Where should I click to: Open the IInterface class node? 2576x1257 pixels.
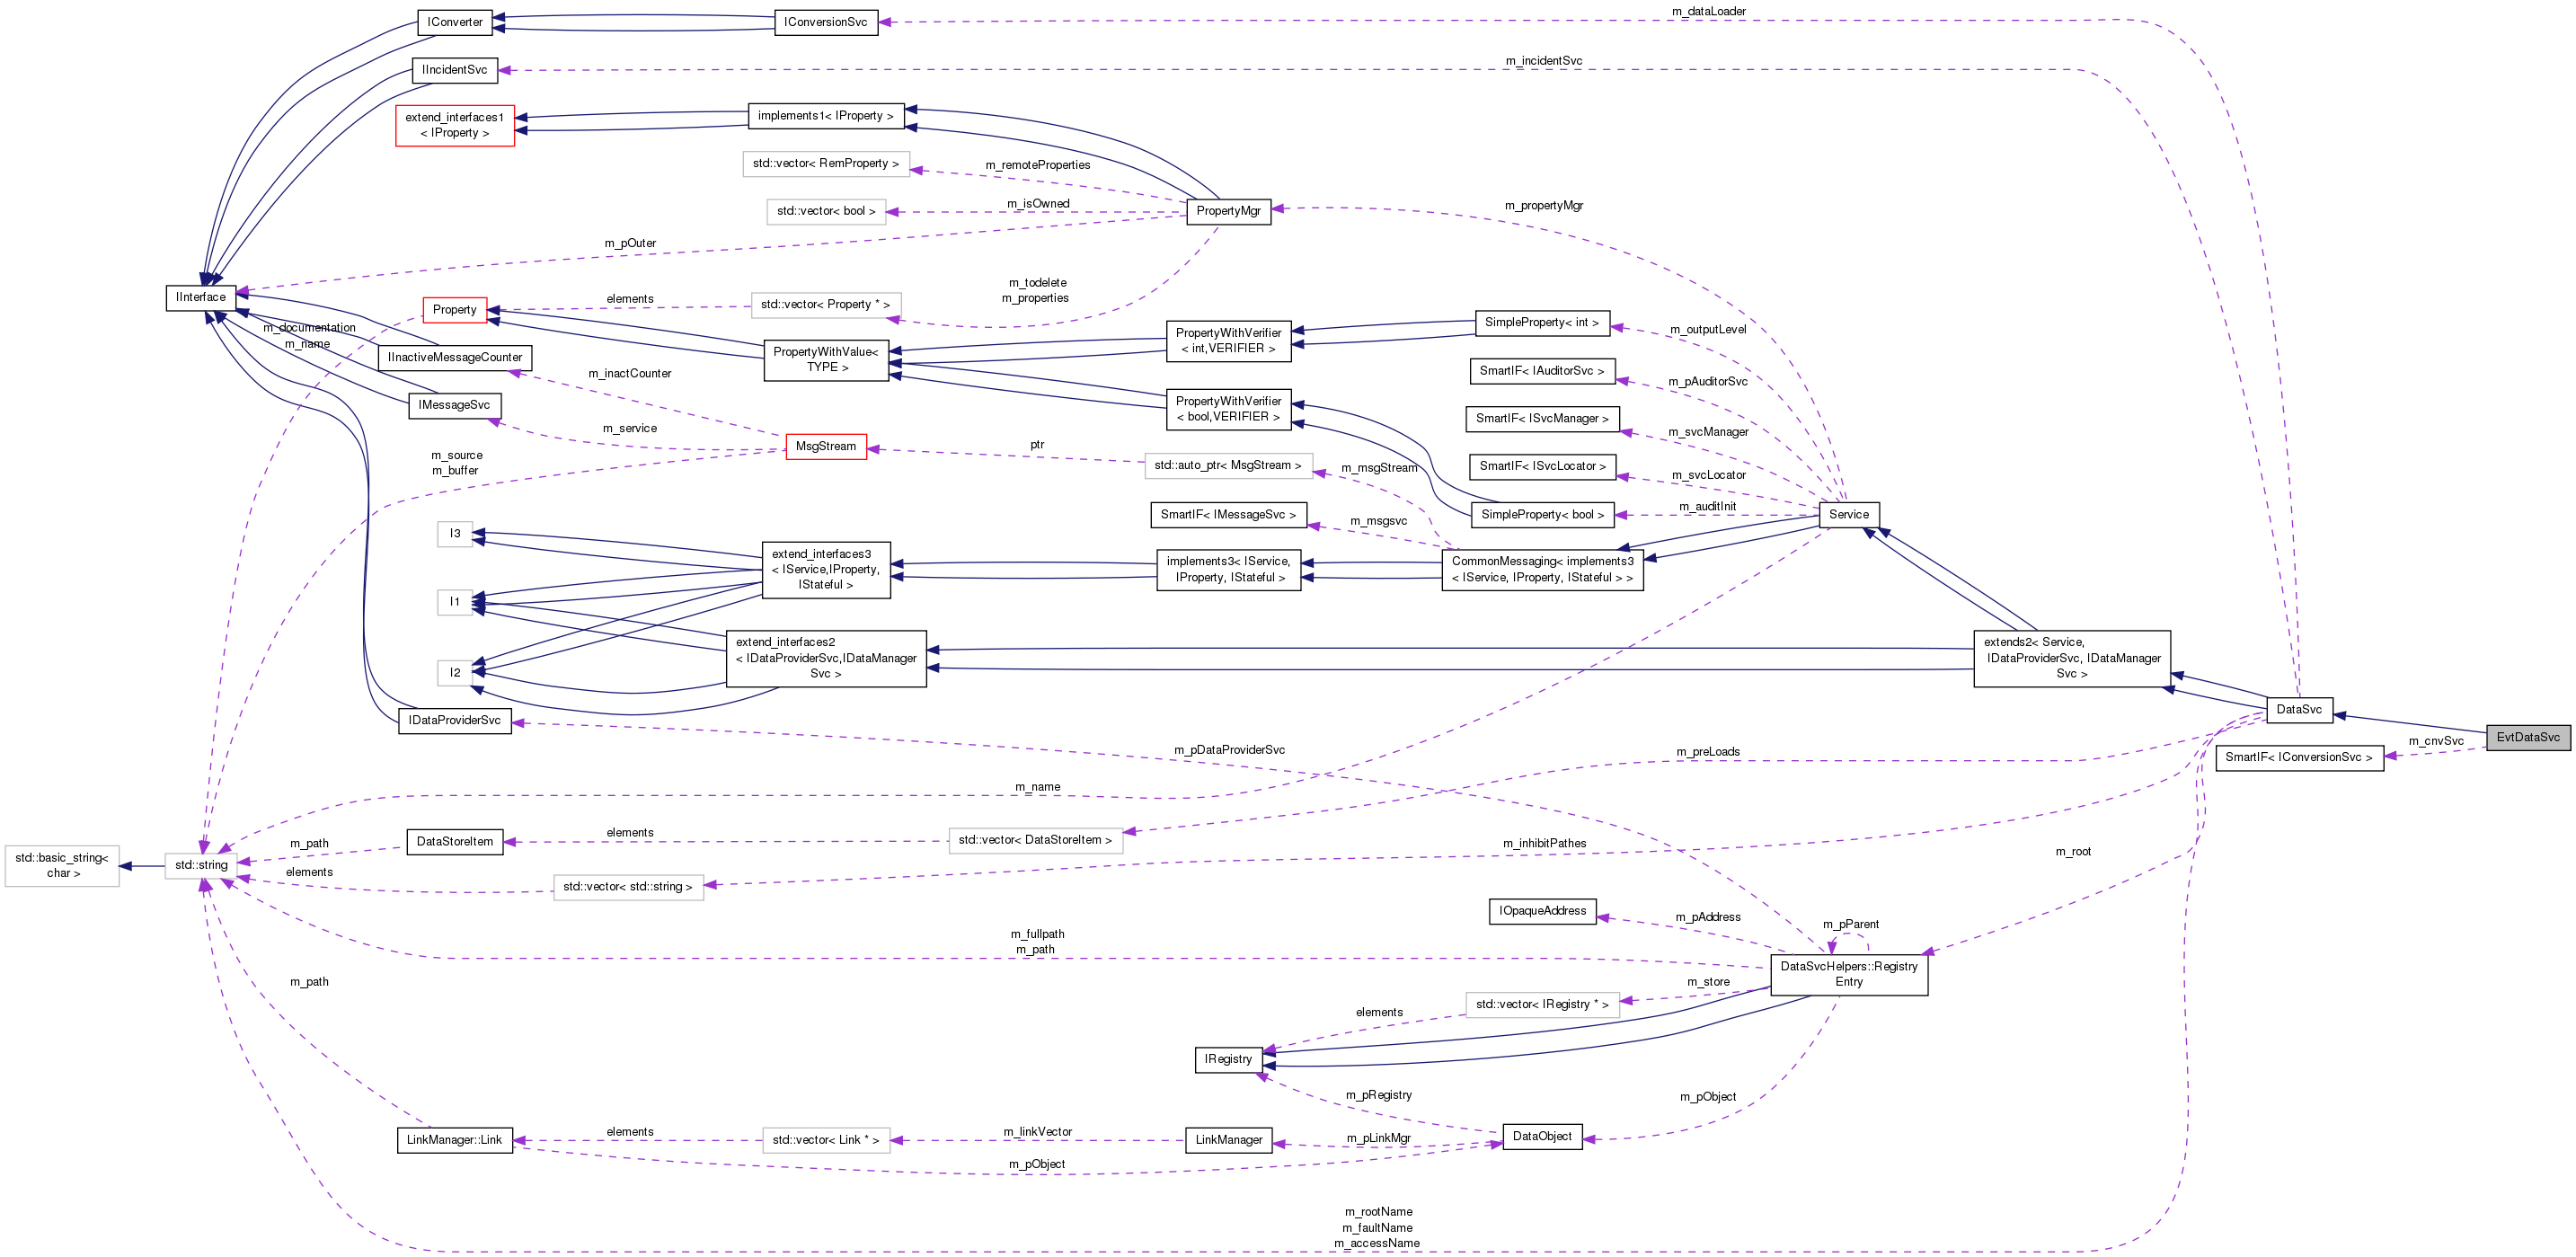point(200,297)
